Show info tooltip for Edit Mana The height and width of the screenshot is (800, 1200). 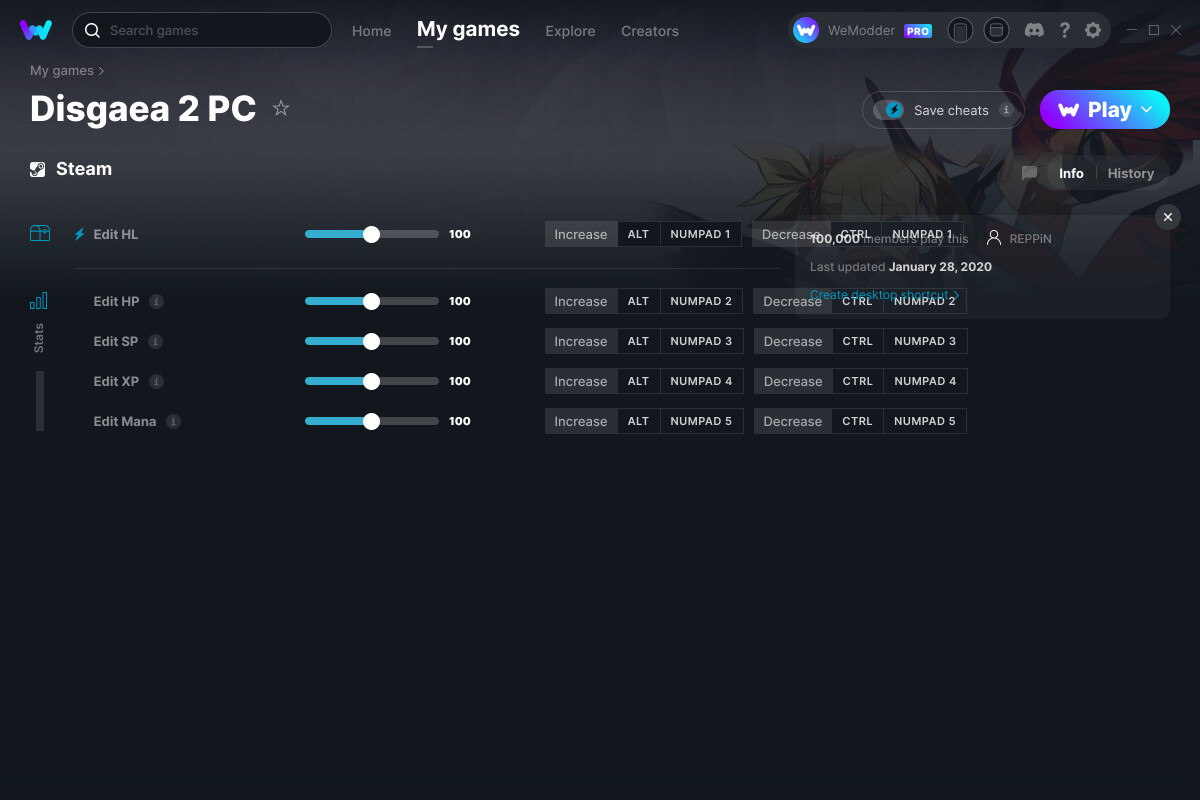click(x=173, y=421)
